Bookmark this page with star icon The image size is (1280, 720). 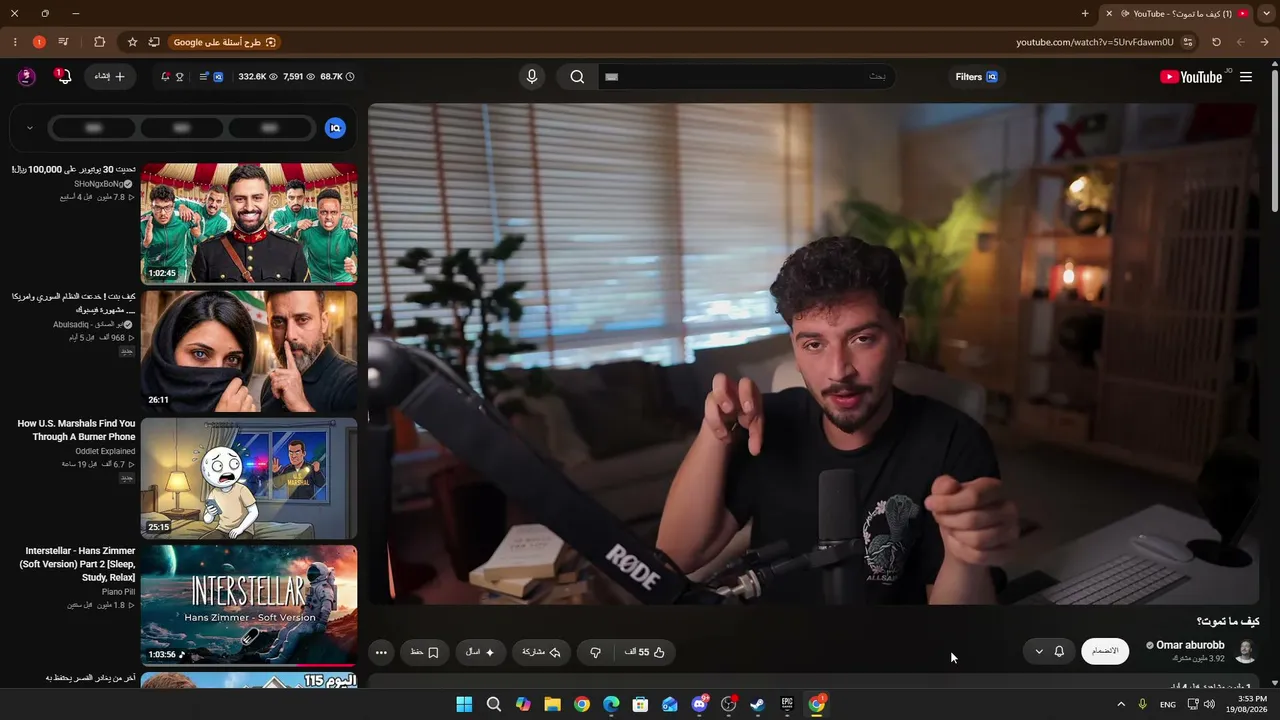click(x=132, y=42)
